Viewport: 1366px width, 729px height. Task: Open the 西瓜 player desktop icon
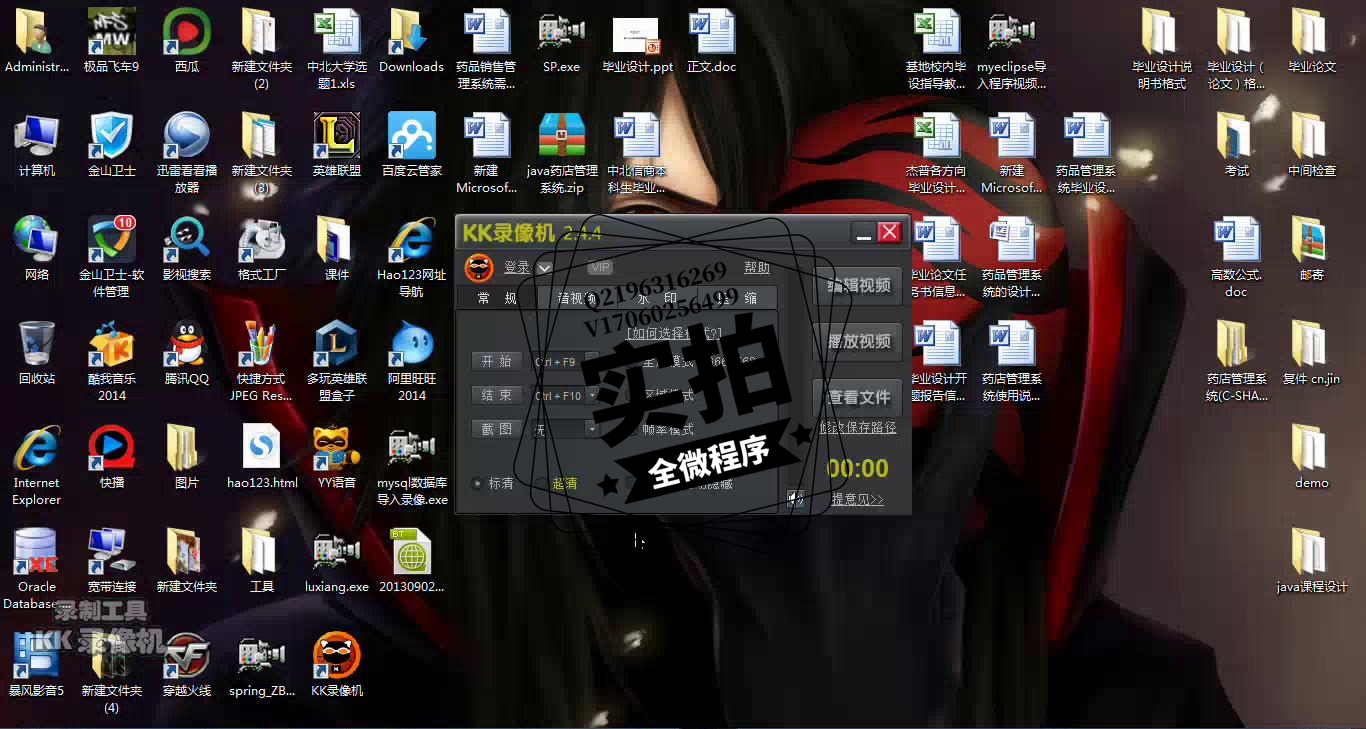click(x=187, y=41)
